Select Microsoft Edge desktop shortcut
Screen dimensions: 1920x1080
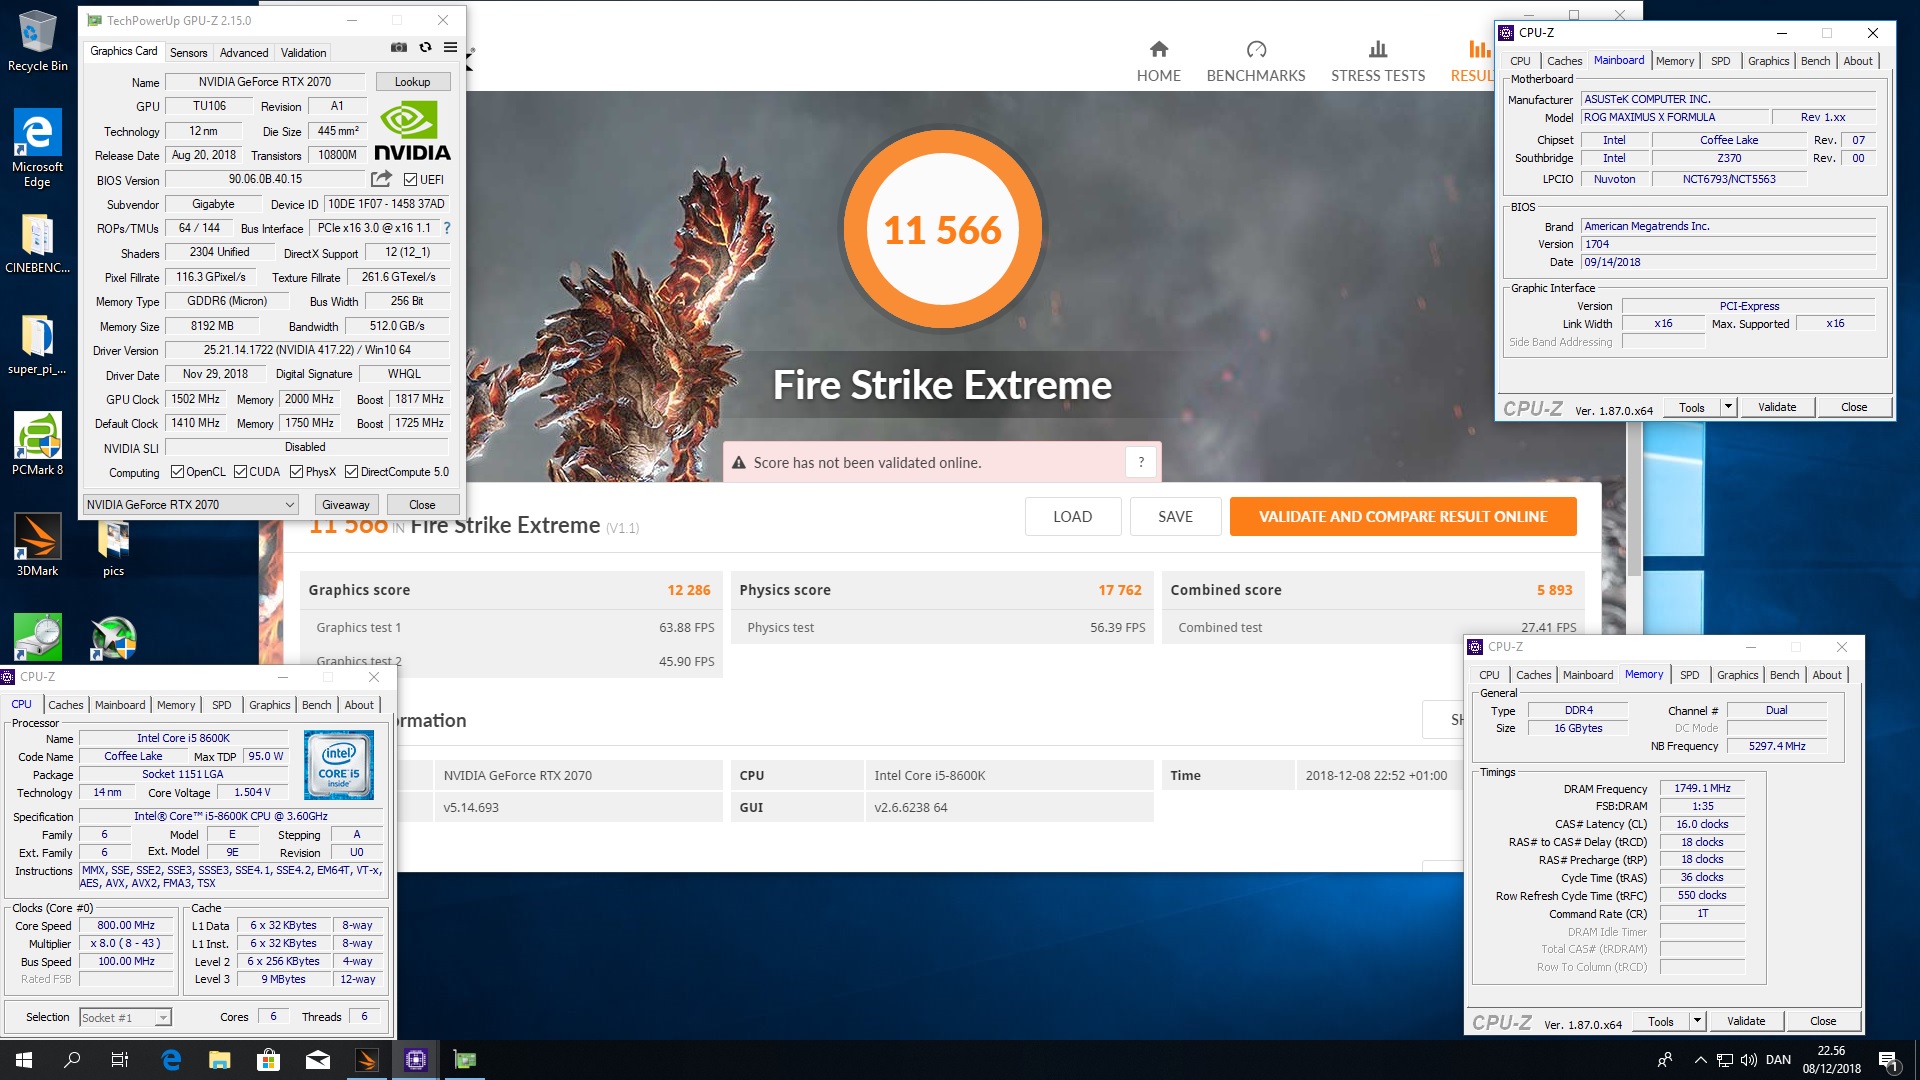pos(37,148)
